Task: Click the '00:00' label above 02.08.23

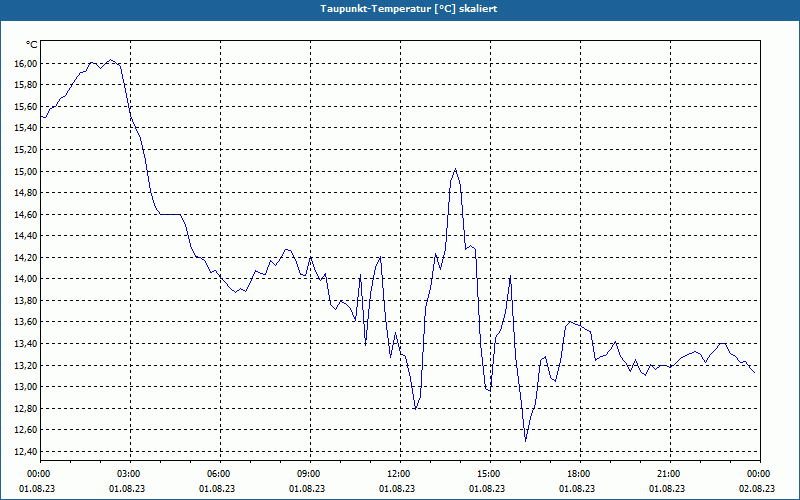Action: pyautogui.click(x=760, y=474)
